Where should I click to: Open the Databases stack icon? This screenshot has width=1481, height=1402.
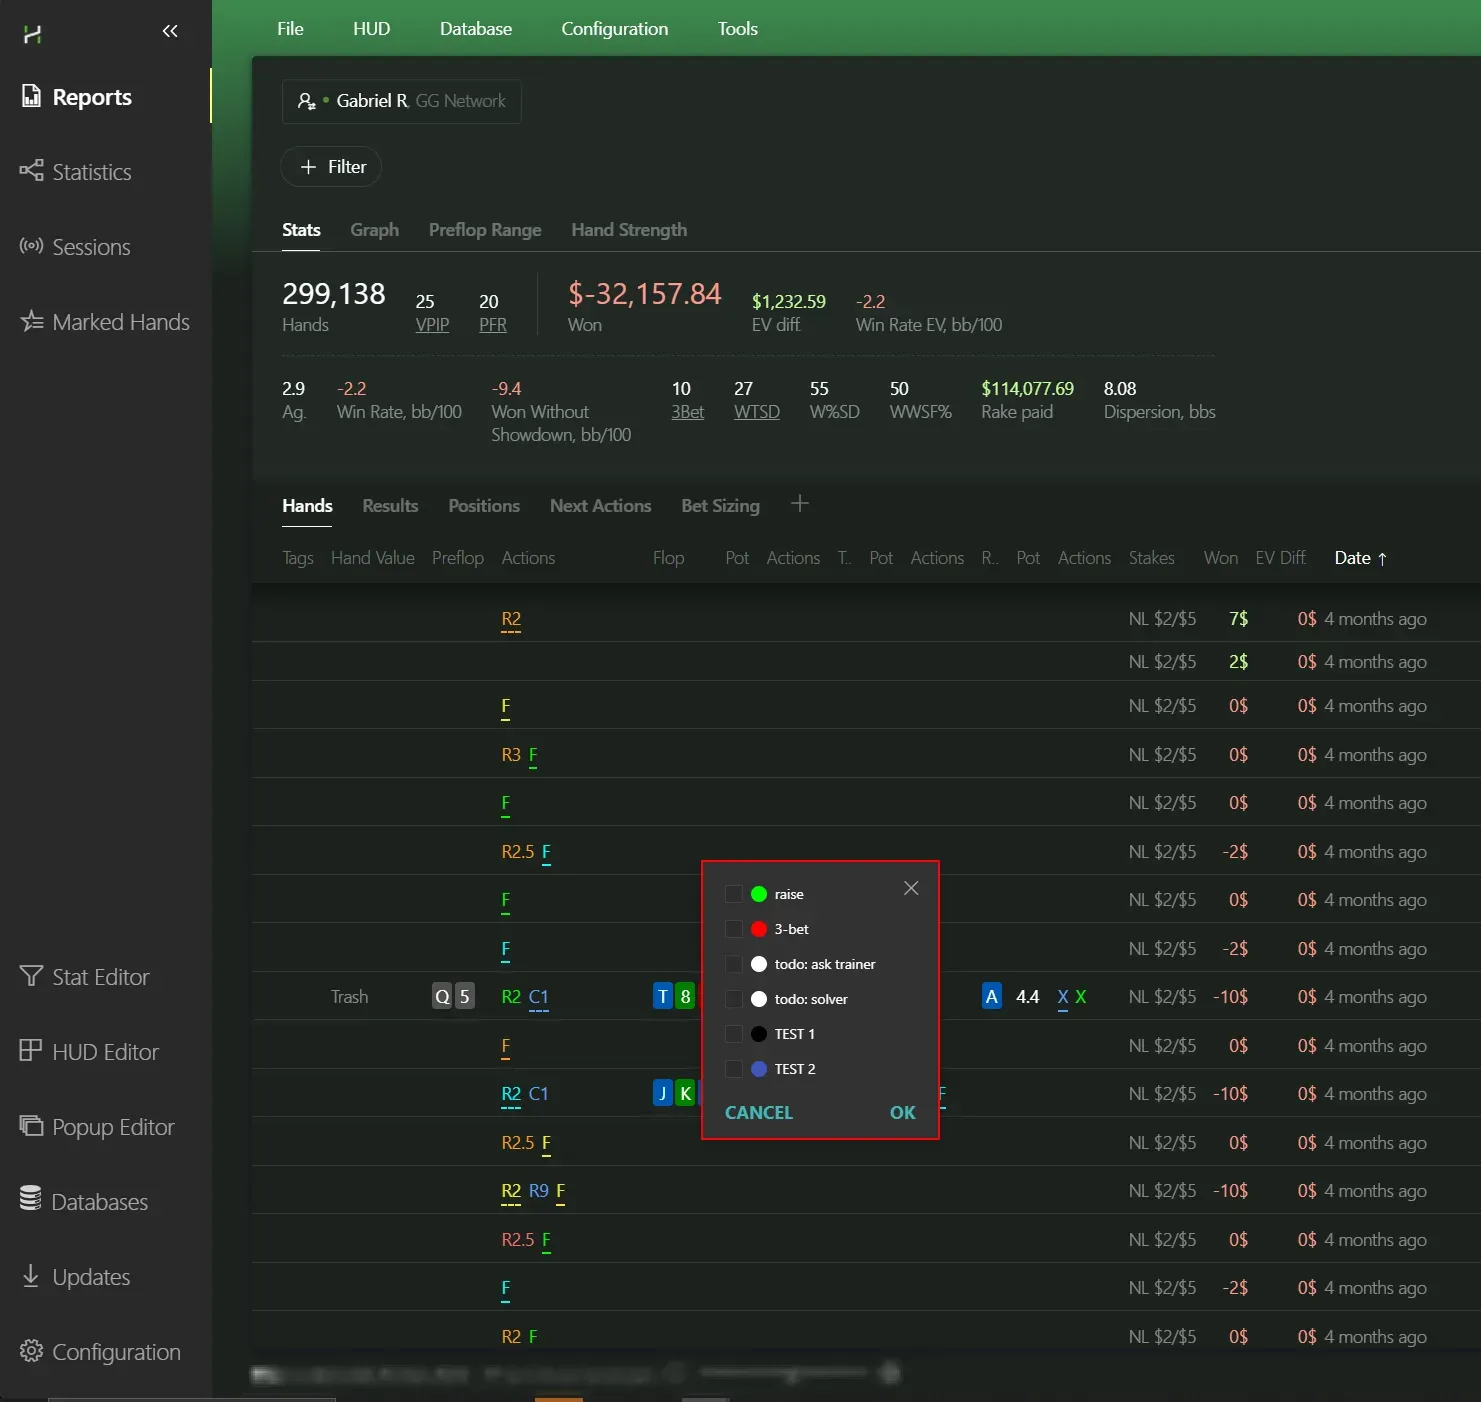pyautogui.click(x=31, y=1199)
